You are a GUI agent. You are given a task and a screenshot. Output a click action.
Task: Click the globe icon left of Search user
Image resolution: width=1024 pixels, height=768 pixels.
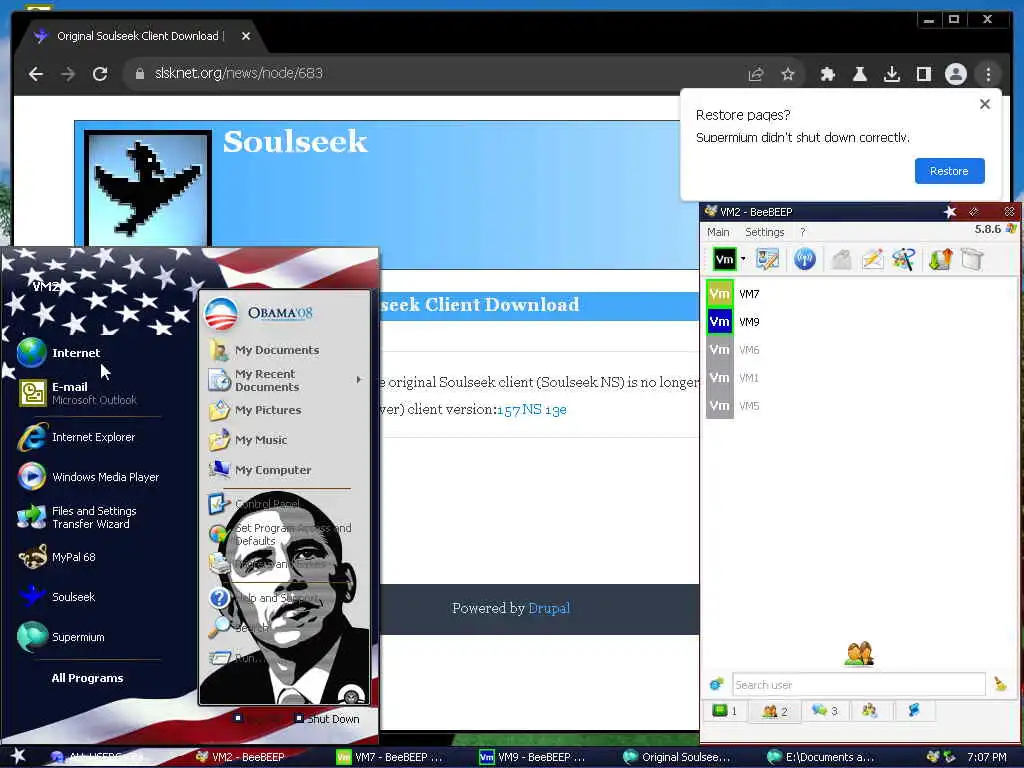click(x=716, y=684)
